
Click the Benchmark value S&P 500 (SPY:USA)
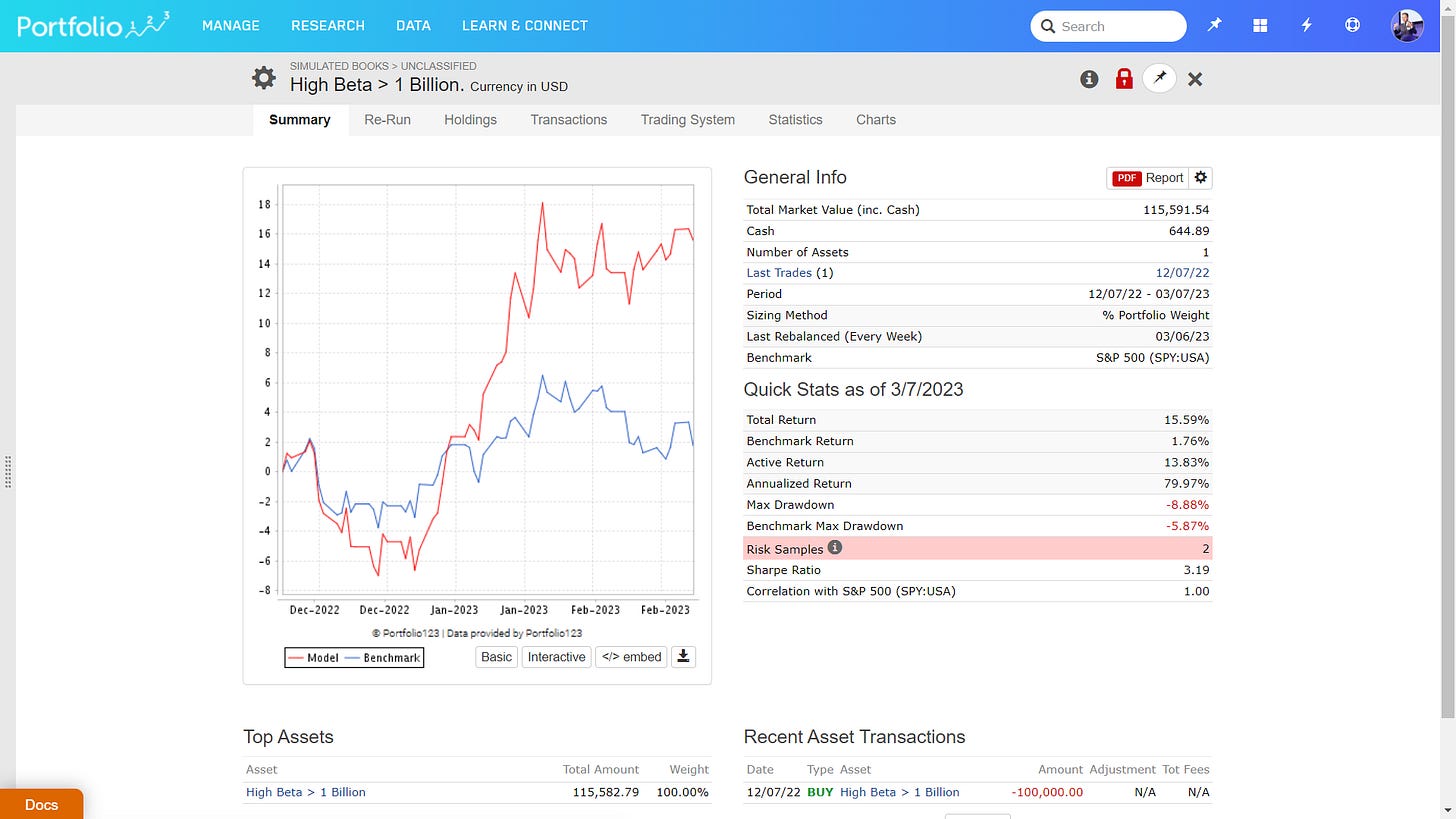click(x=1153, y=357)
